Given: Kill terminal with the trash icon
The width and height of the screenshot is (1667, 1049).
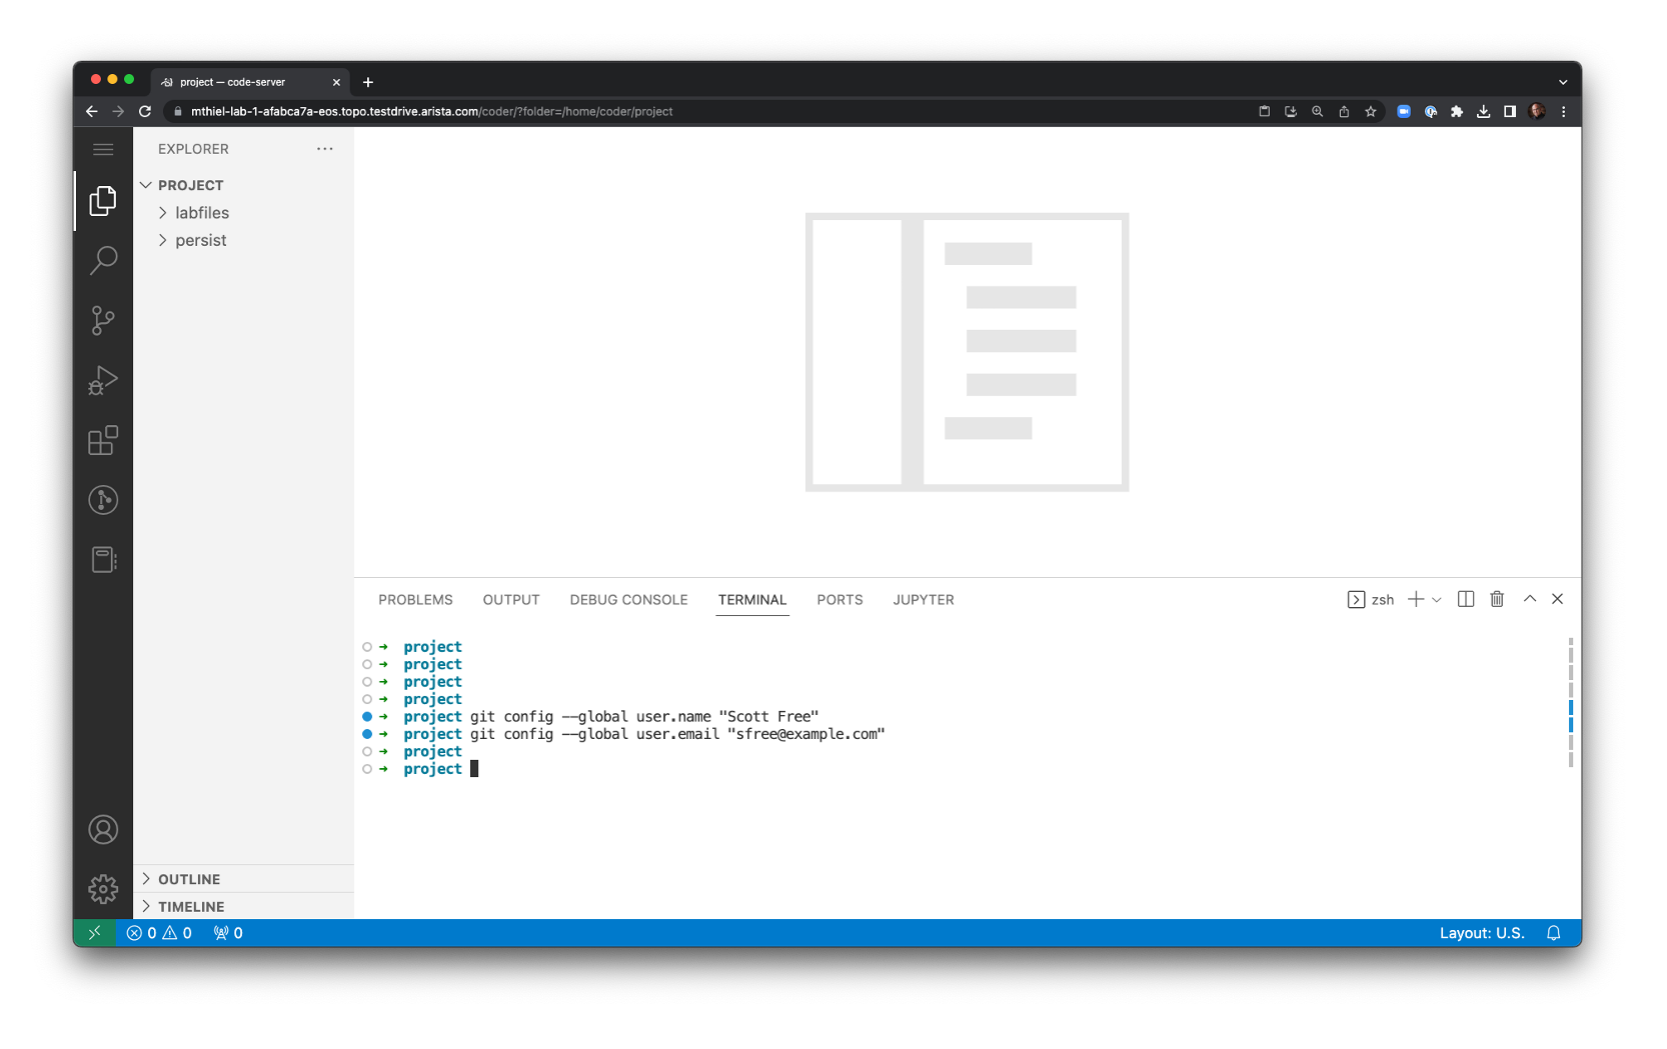Looking at the screenshot, I should pyautogui.click(x=1496, y=599).
